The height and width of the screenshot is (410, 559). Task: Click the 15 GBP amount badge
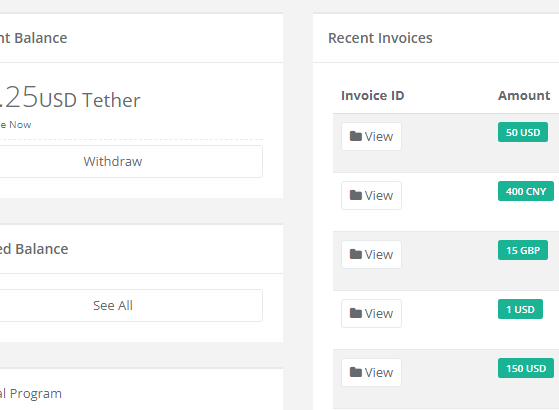click(523, 250)
